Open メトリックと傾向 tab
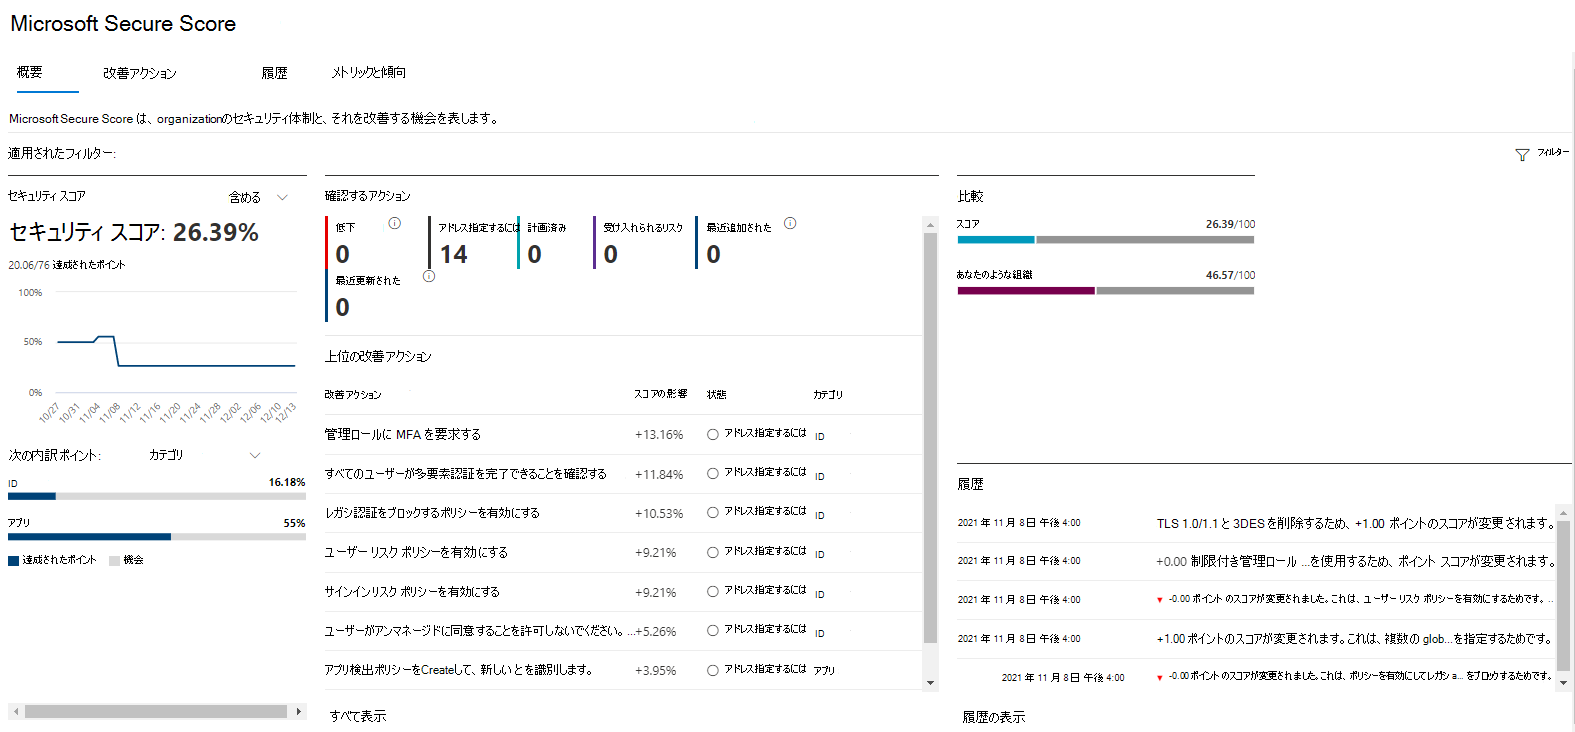This screenshot has height=732, width=1575. coord(369,72)
